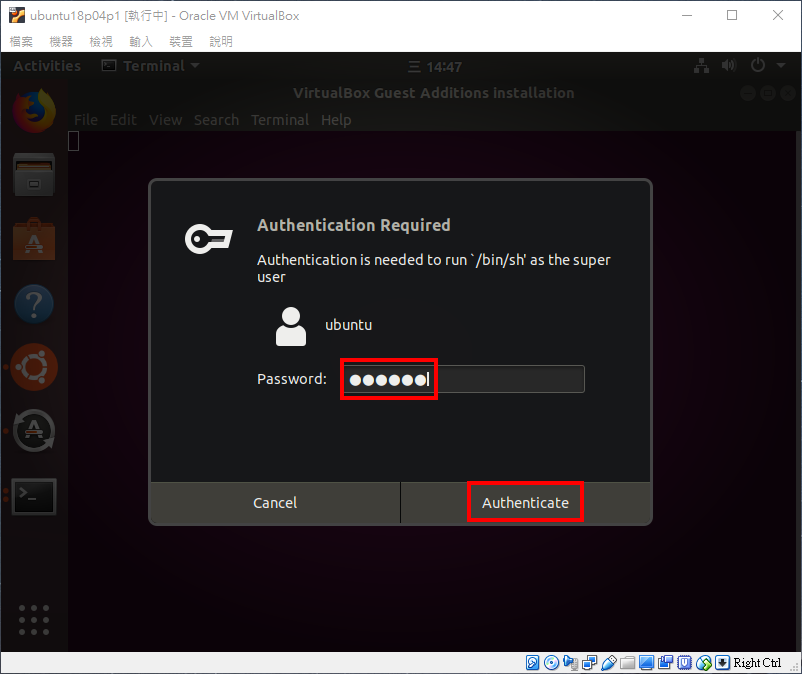Click the audio status icon
Viewport: 802px width, 674px height.
[x=570, y=663]
